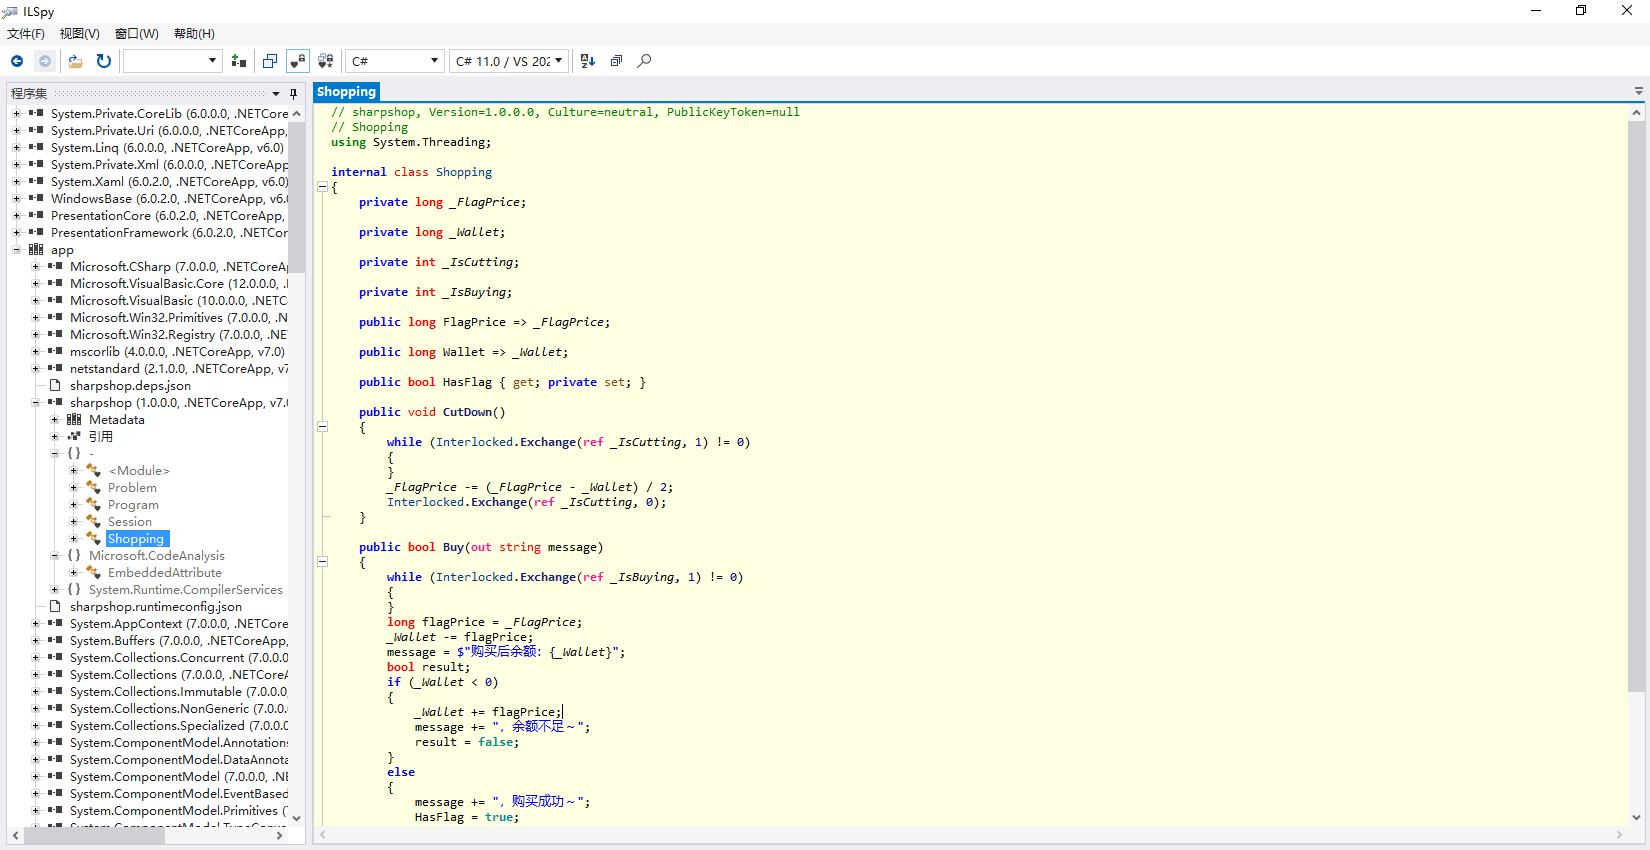Expand the Shopping class node
This screenshot has height=850, width=1650.
74,539
